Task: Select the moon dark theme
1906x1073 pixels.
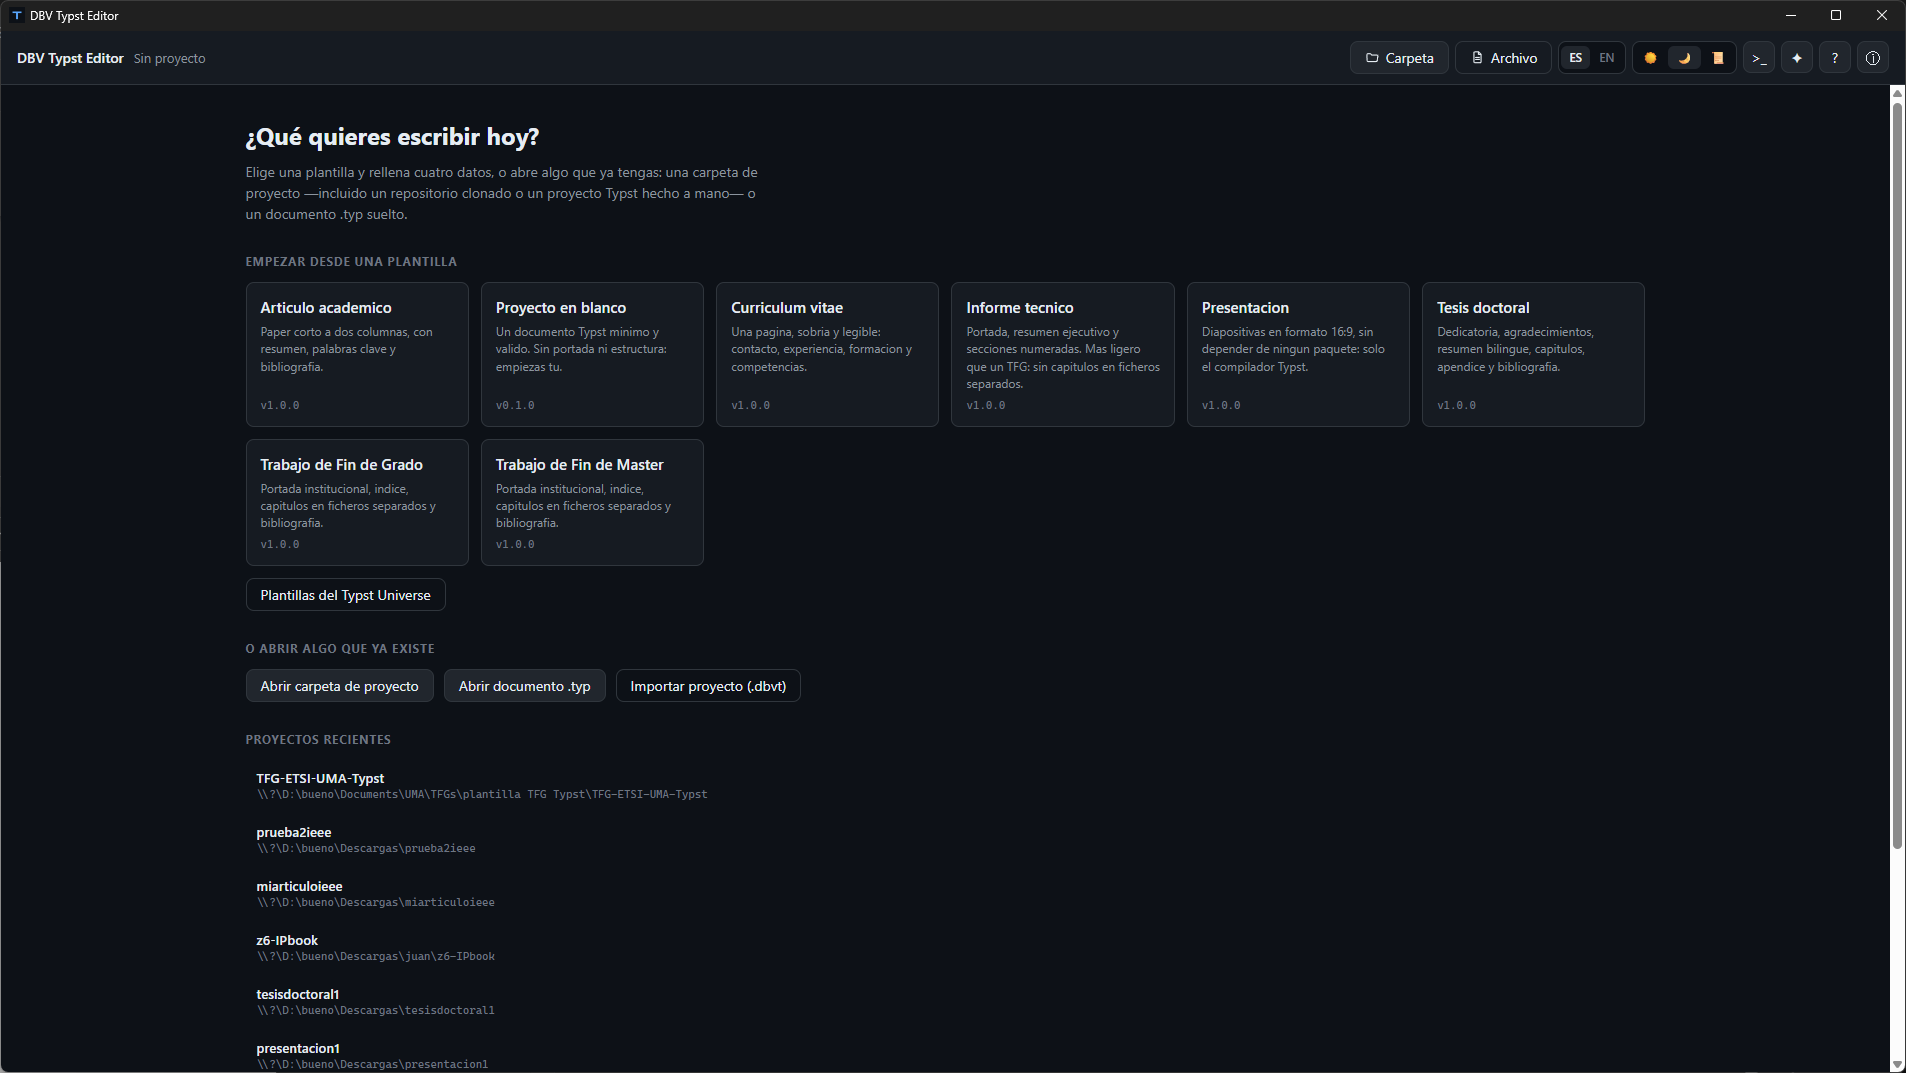Action: (1684, 58)
